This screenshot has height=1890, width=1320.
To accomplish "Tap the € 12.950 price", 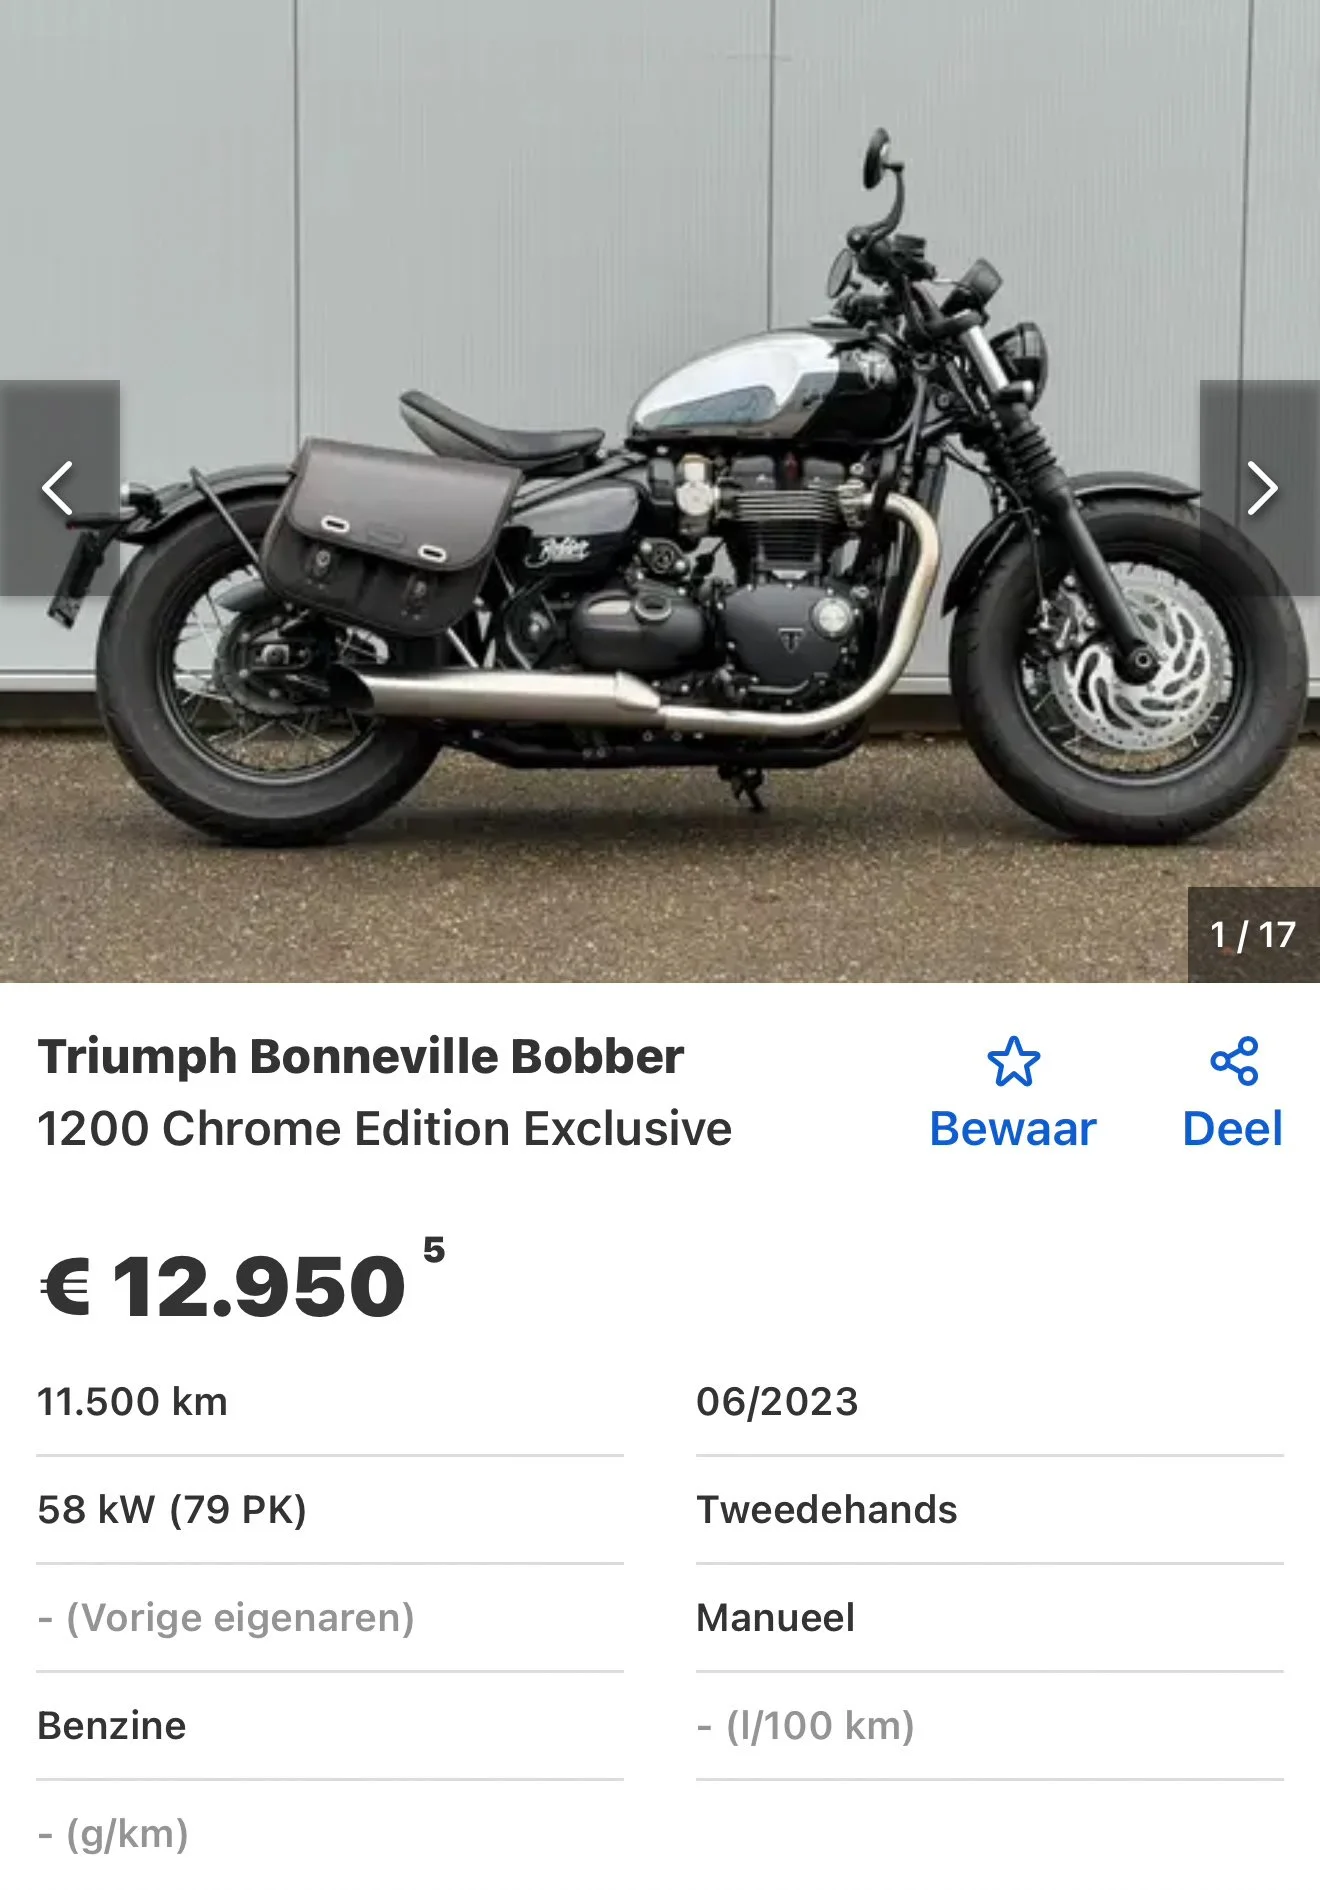I will pyautogui.click(x=223, y=1286).
